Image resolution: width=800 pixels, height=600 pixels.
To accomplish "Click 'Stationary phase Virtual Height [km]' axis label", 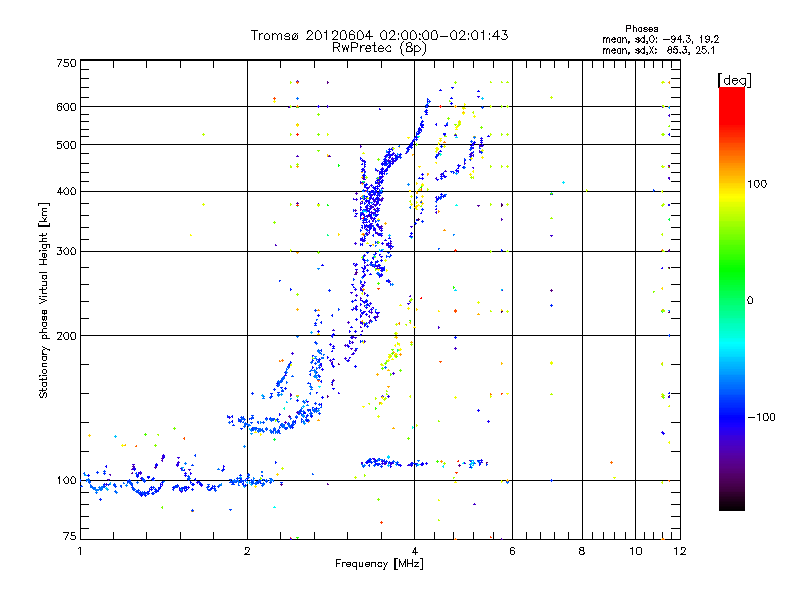I will coord(44,301).
